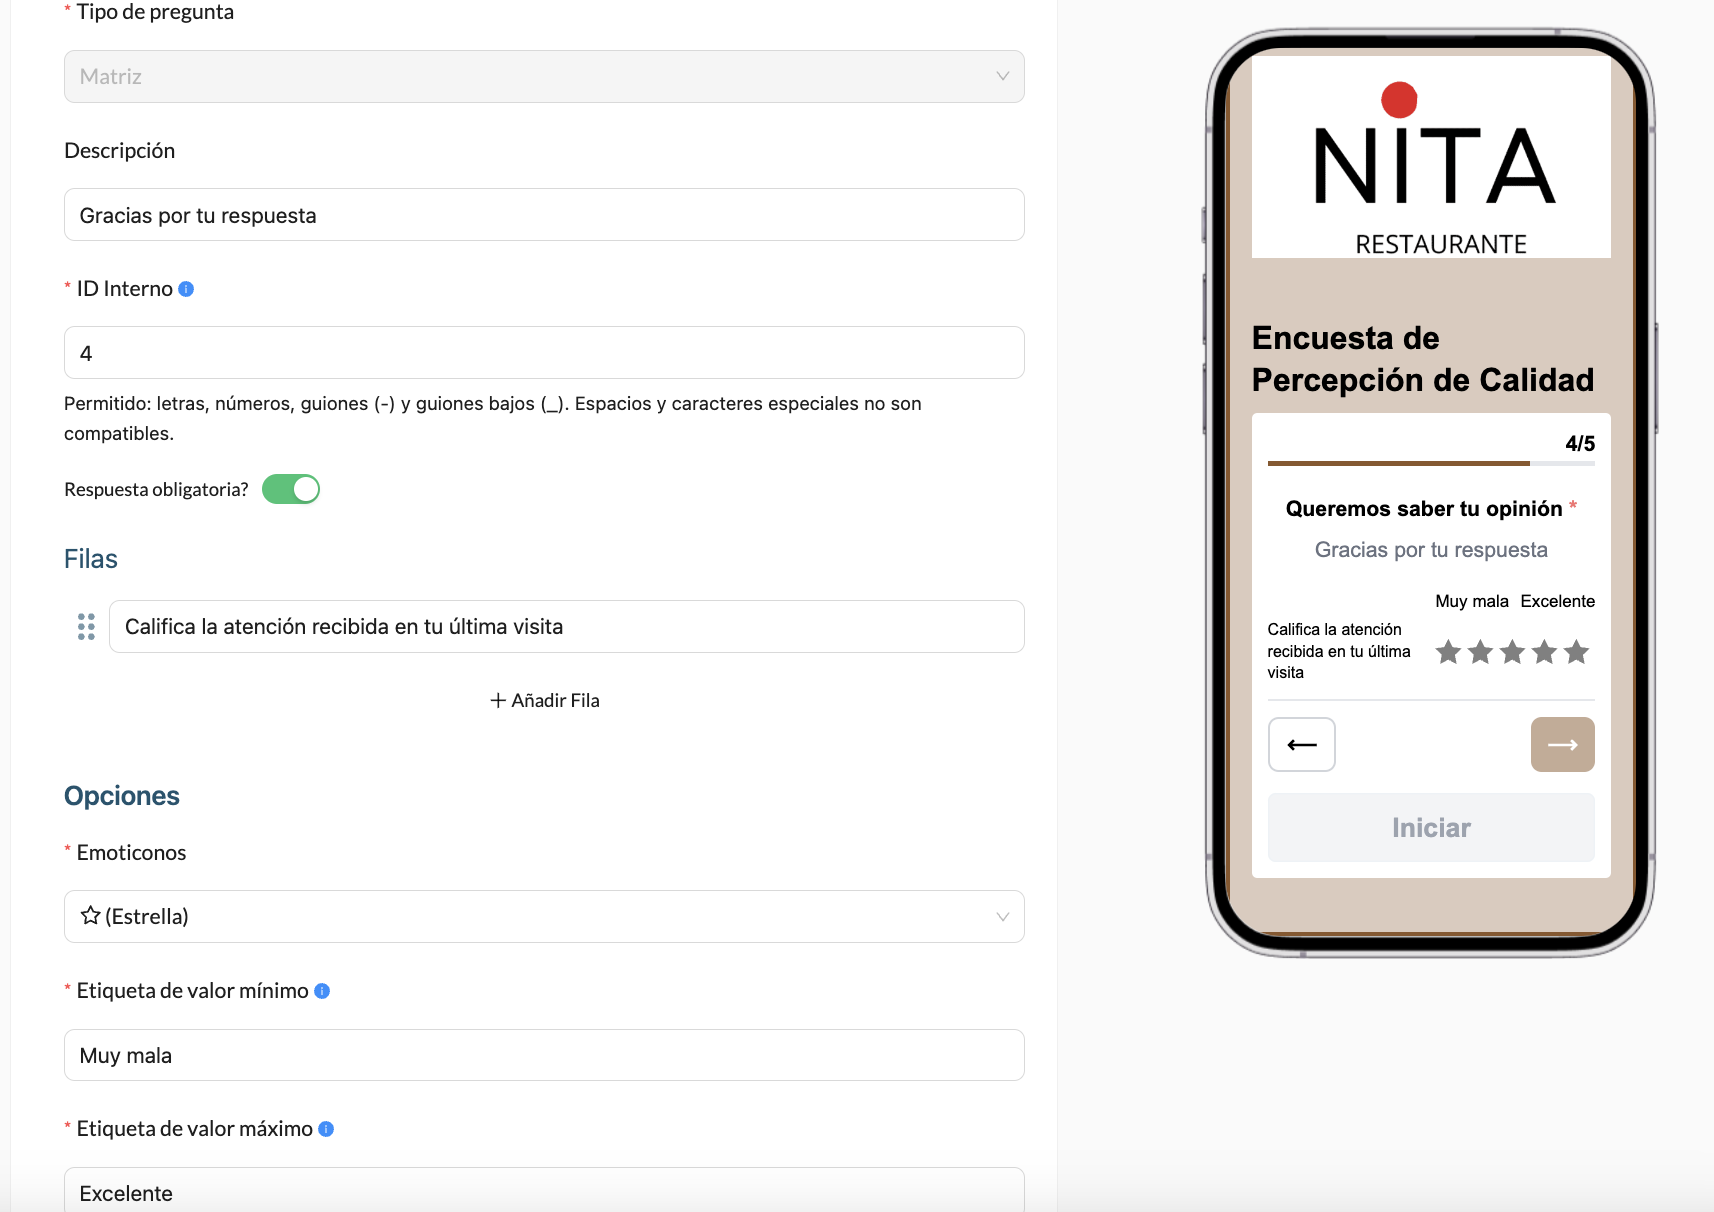Click the Encuesta de Percepción de Calidad heading
The image size is (1714, 1212).
click(x=1423, y=359)
